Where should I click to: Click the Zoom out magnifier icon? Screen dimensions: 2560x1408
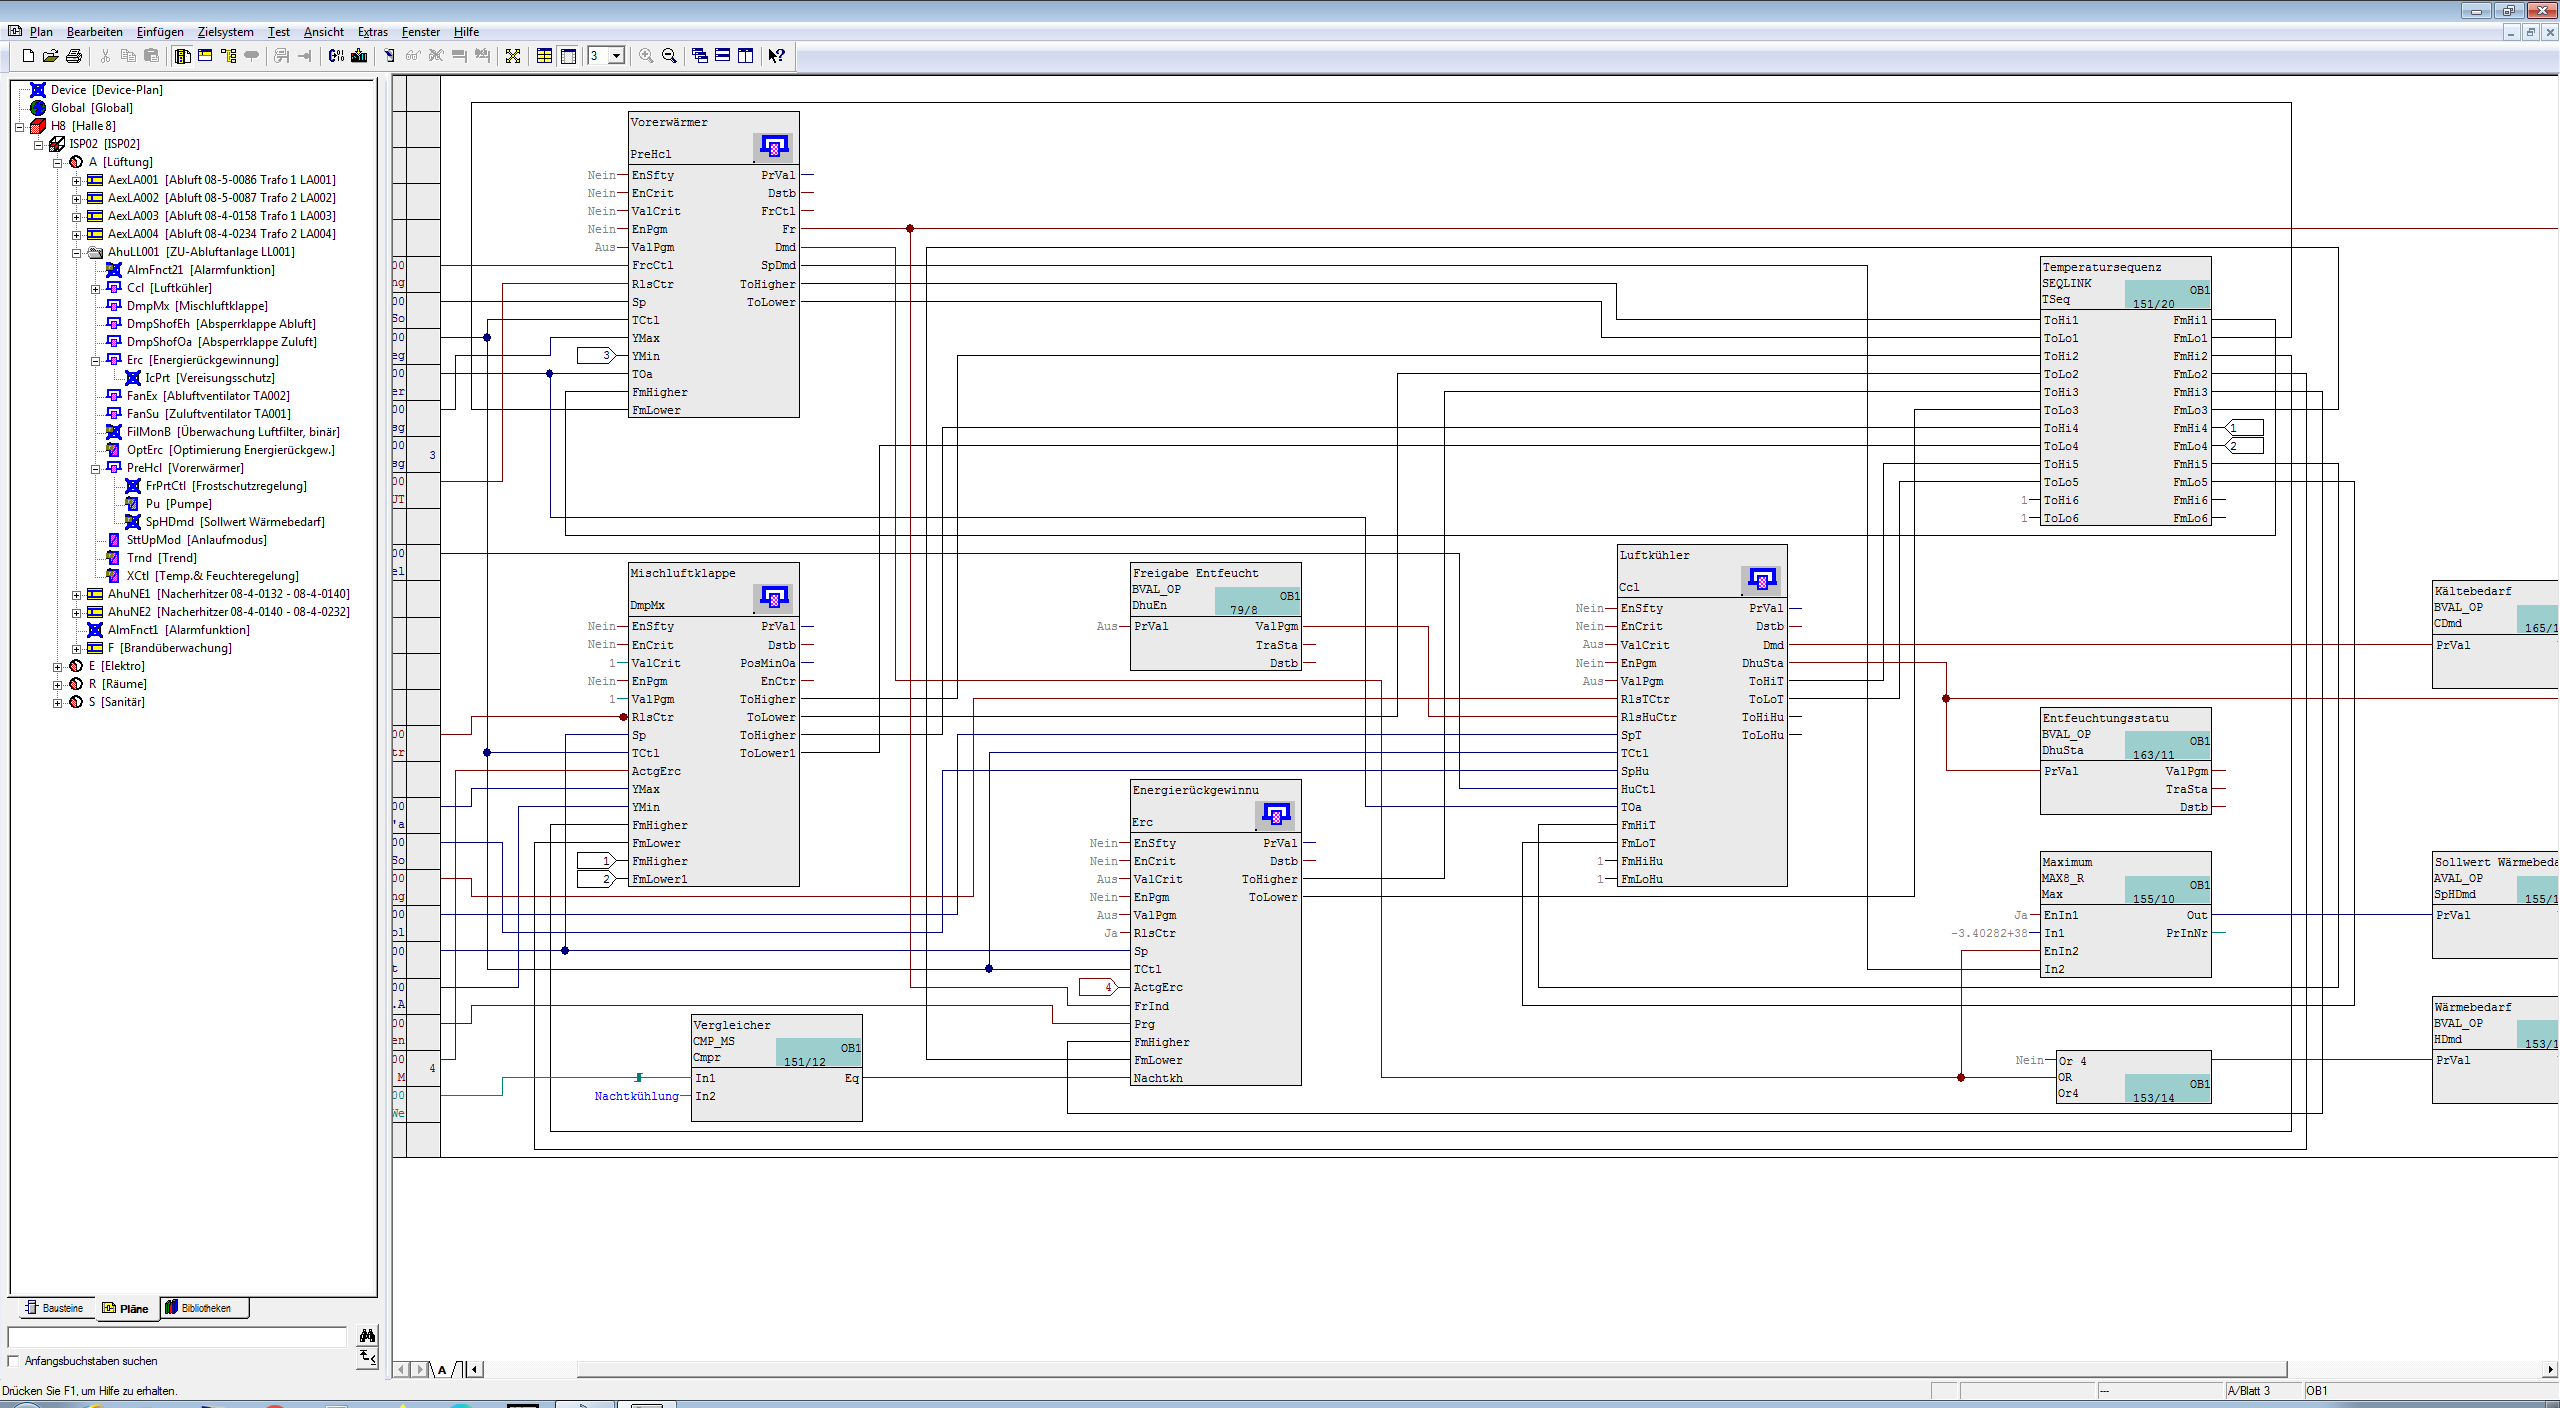click(669, 56)
